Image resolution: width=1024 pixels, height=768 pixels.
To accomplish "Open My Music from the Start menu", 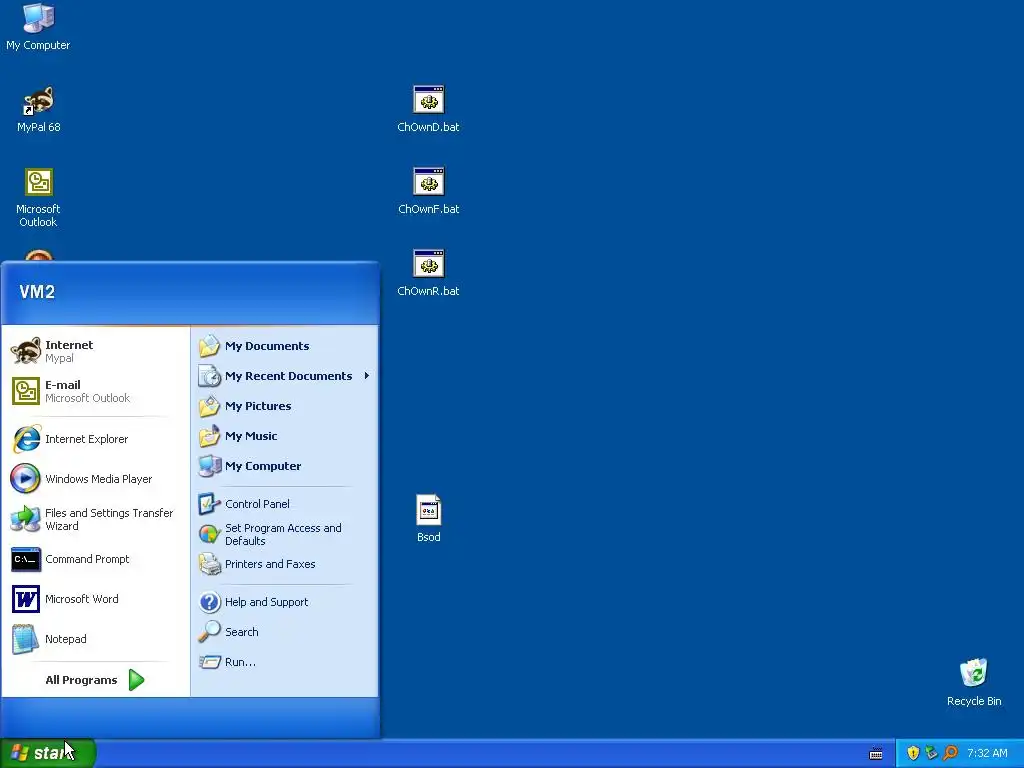I will (x=284, y=436).
